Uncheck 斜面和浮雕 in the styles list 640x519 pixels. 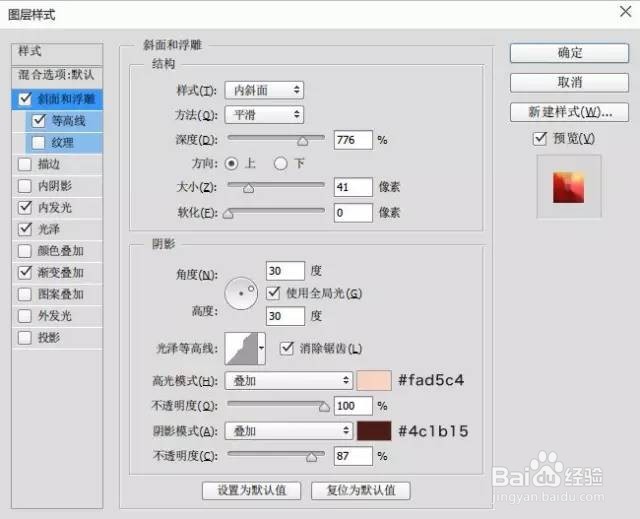click(25, 99)
